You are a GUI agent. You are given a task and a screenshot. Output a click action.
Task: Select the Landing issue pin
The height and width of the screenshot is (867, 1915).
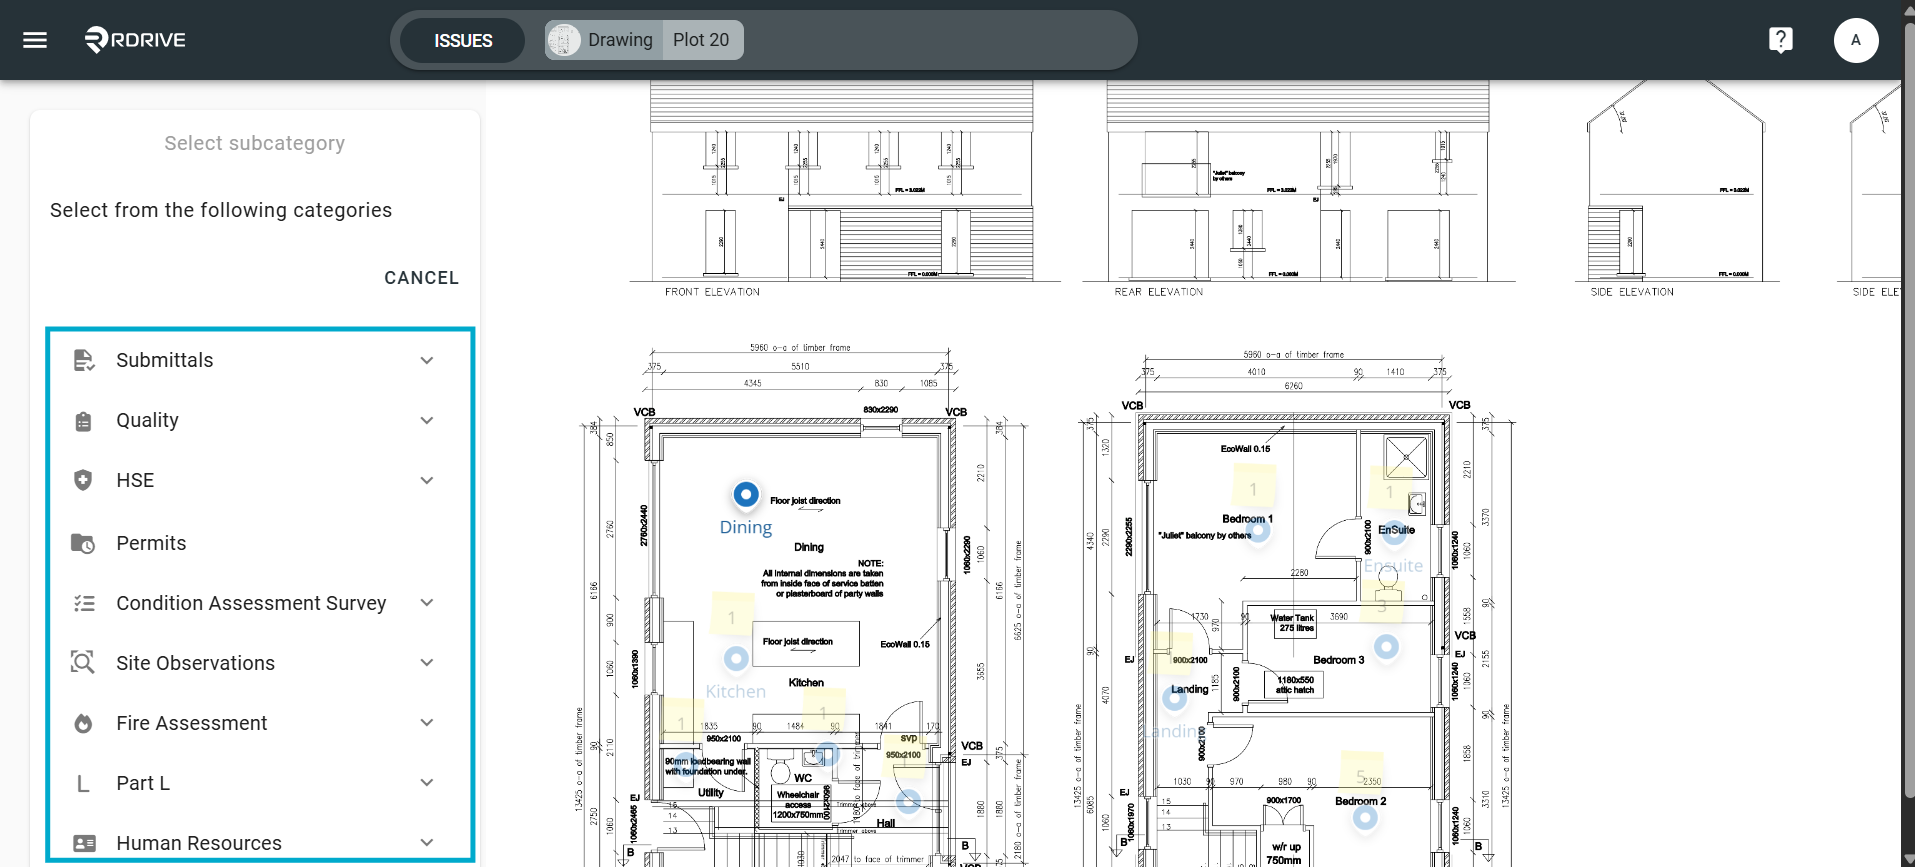[1175, 698]
